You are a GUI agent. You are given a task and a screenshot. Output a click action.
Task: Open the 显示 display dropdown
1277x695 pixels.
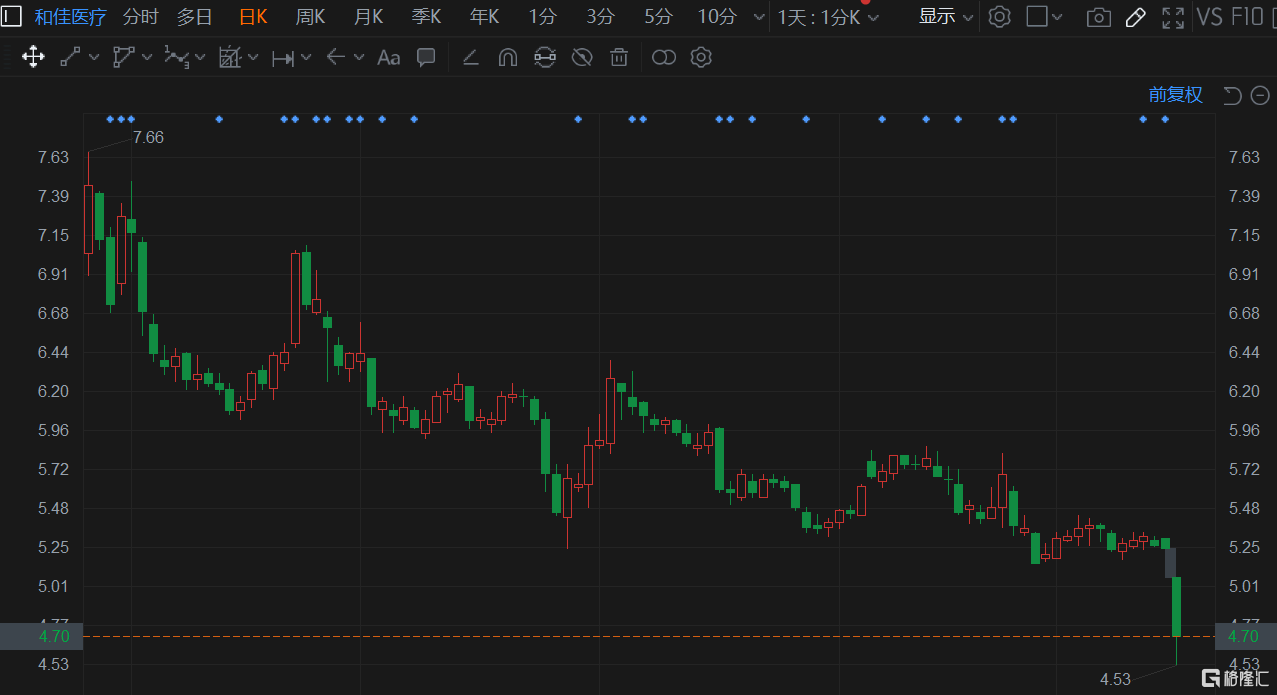(946, 17)
